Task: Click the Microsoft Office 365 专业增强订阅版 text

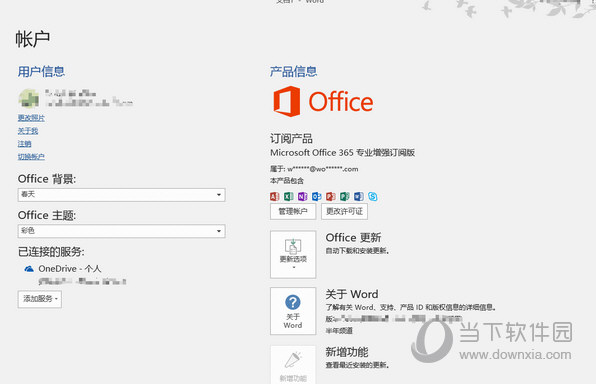Action: (x=342, y=153)
